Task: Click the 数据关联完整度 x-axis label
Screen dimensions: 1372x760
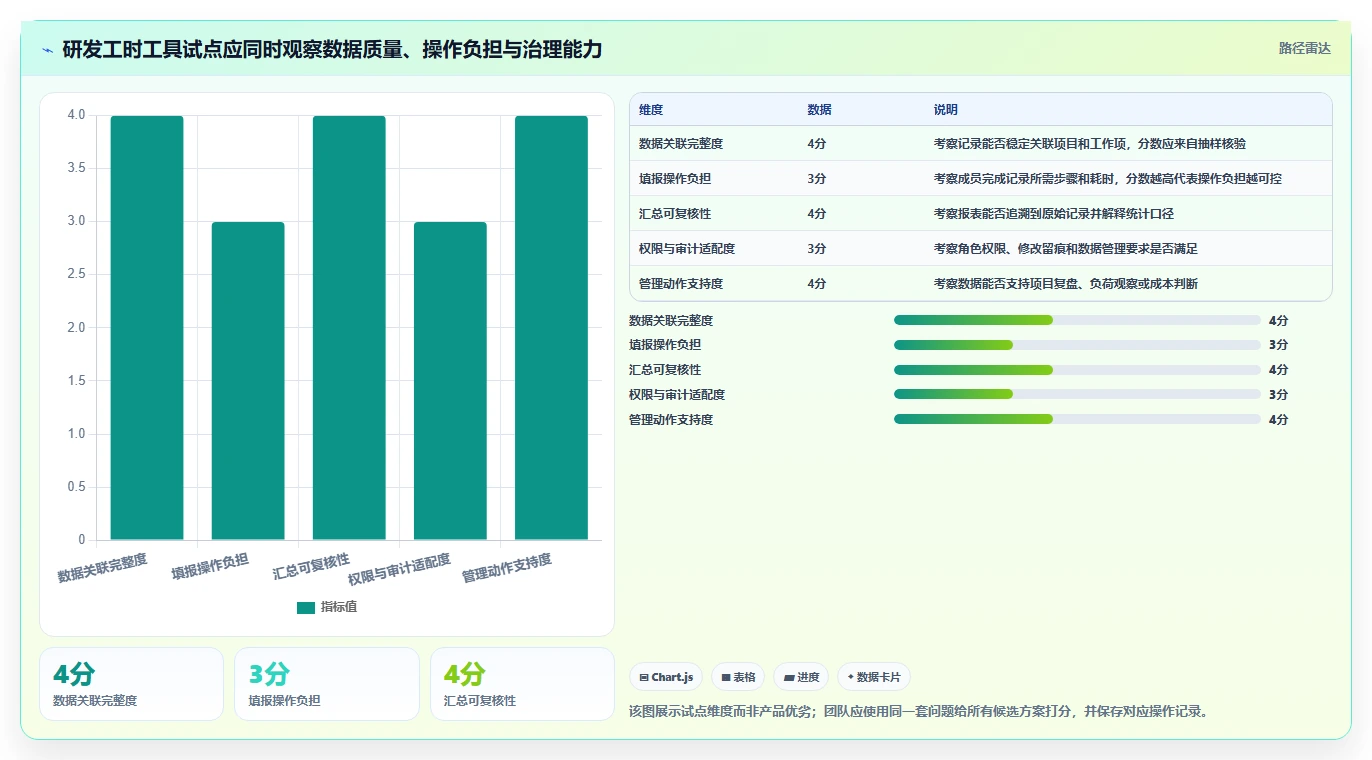Action: coord(103,567)
